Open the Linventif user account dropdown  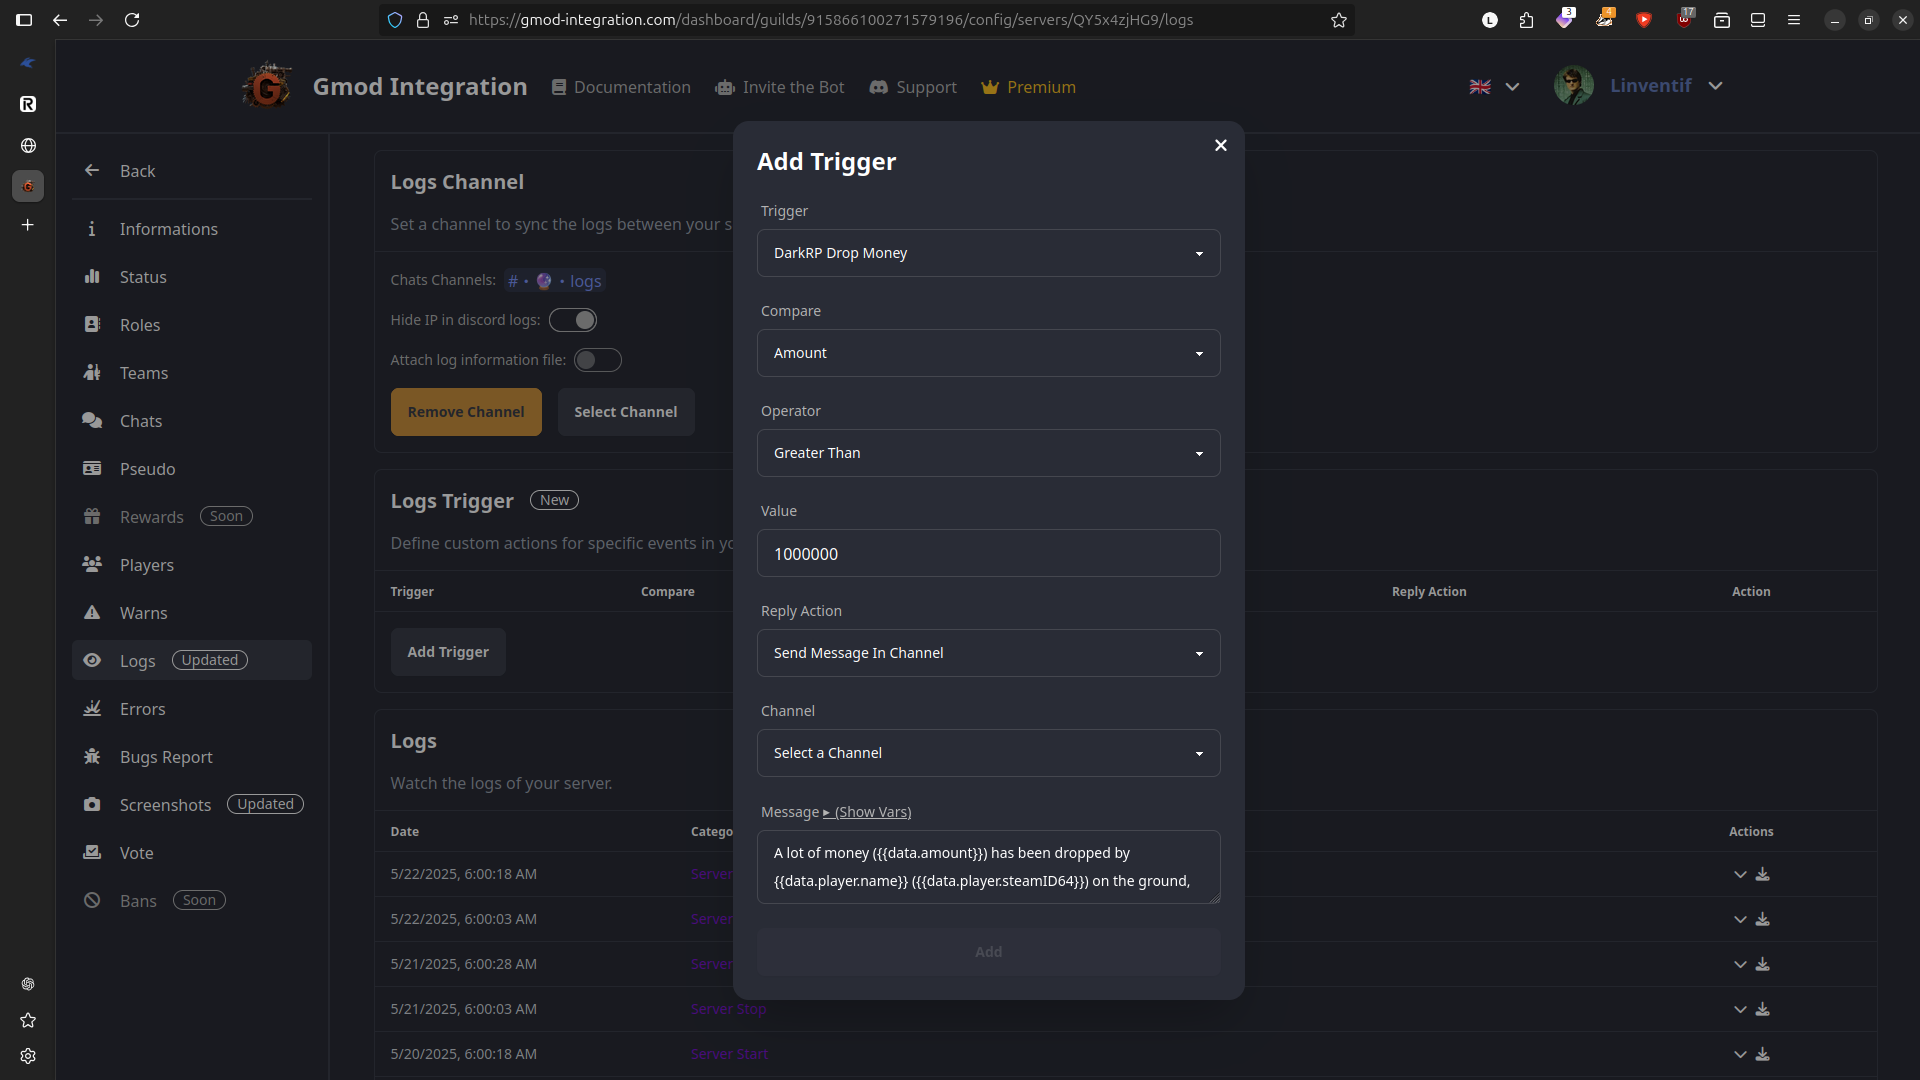click(1666, 86)
